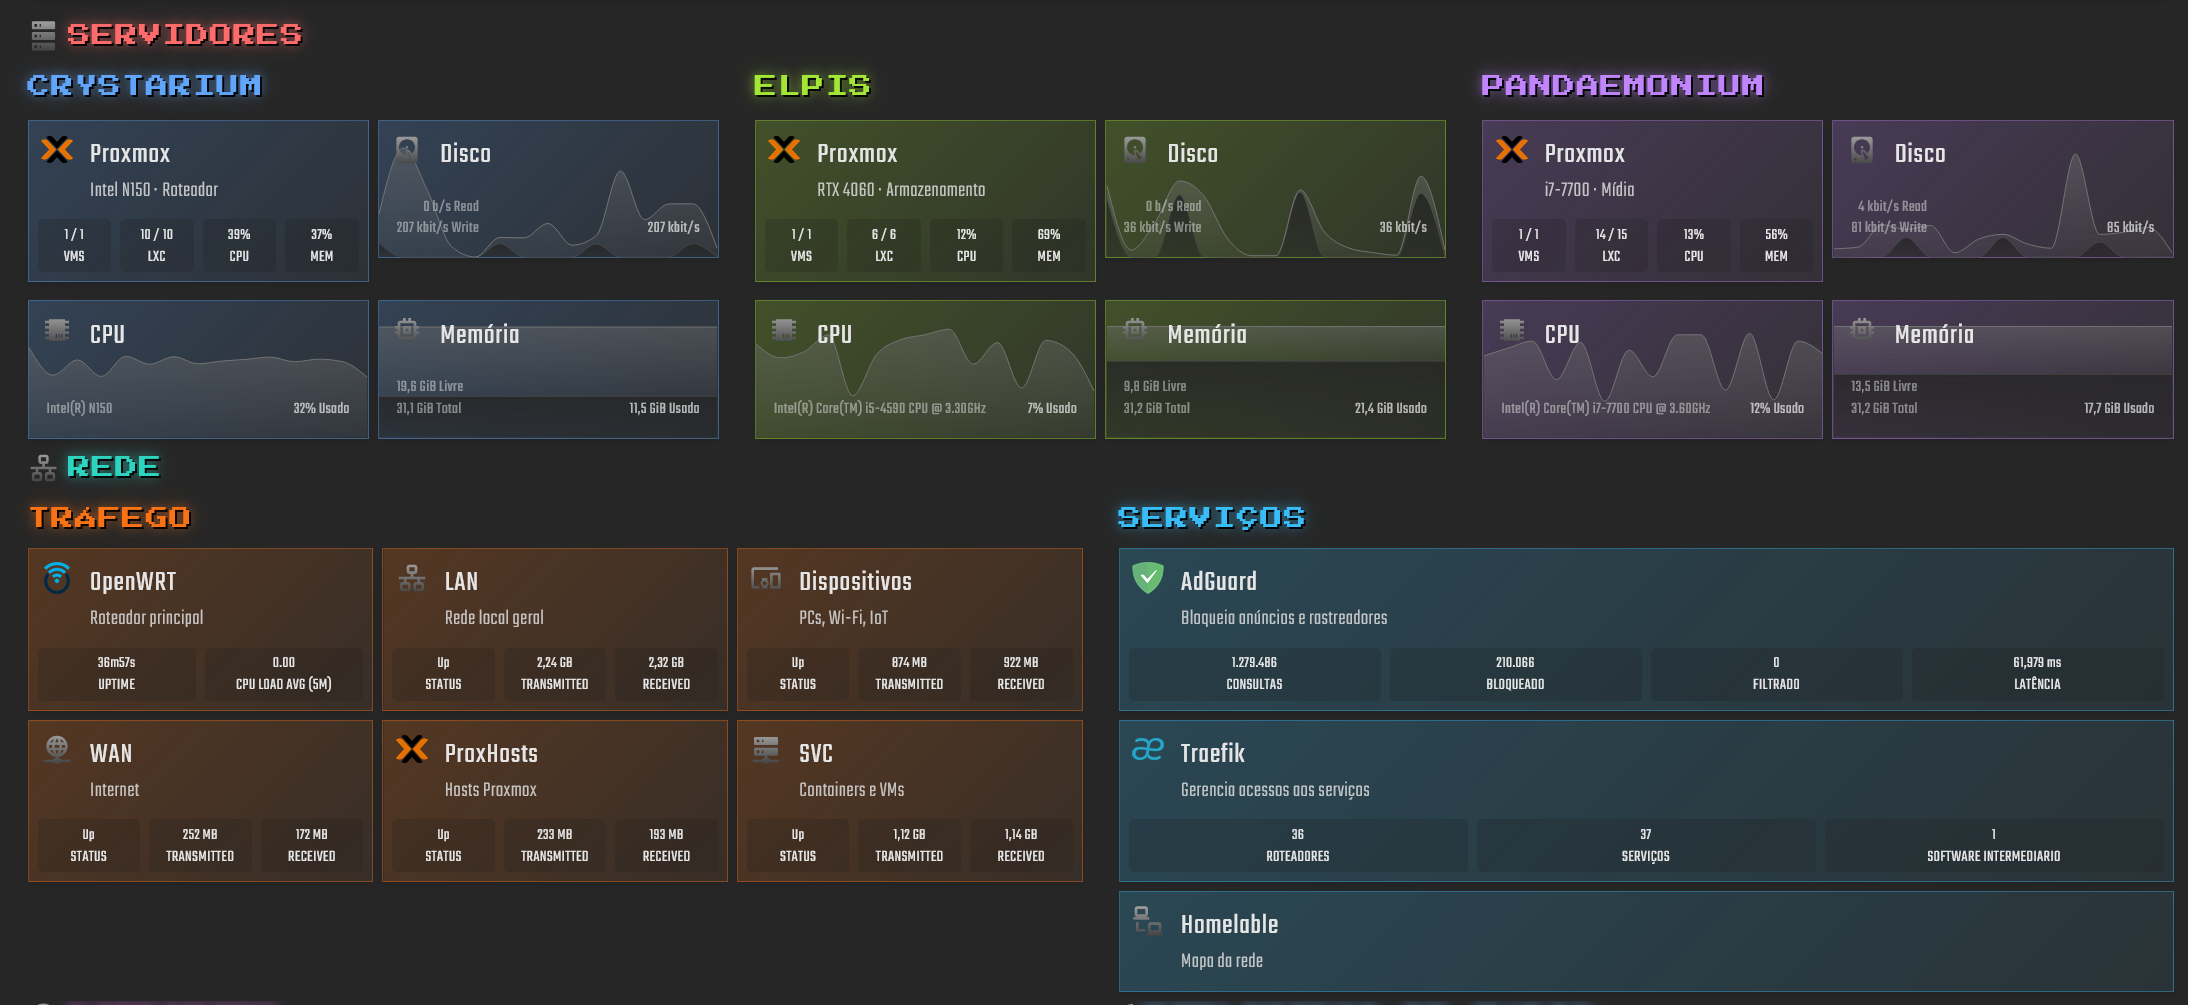This screenshot has height=1005, width=2188.
Task: Open the Elpis Proxmox title link
Action: [x=857, y=153]
